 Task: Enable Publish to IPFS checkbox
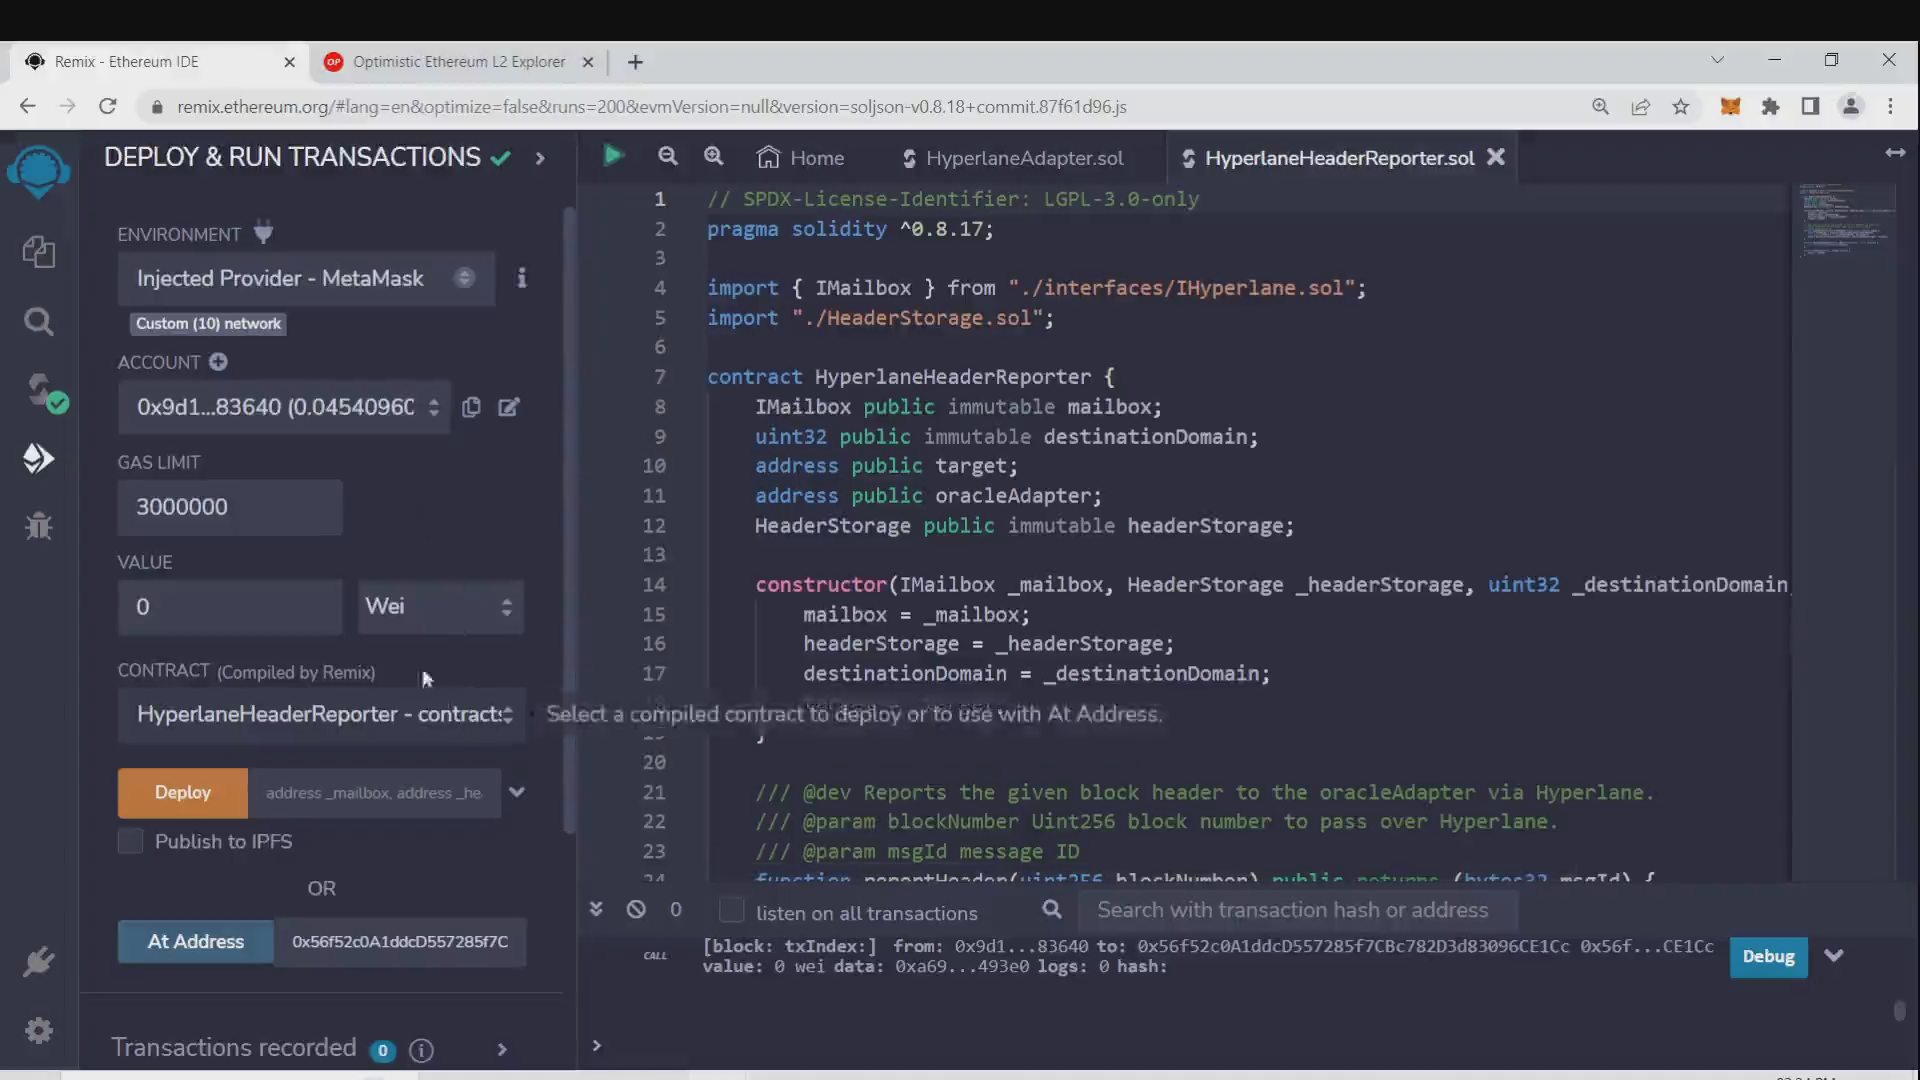(130, 841)
